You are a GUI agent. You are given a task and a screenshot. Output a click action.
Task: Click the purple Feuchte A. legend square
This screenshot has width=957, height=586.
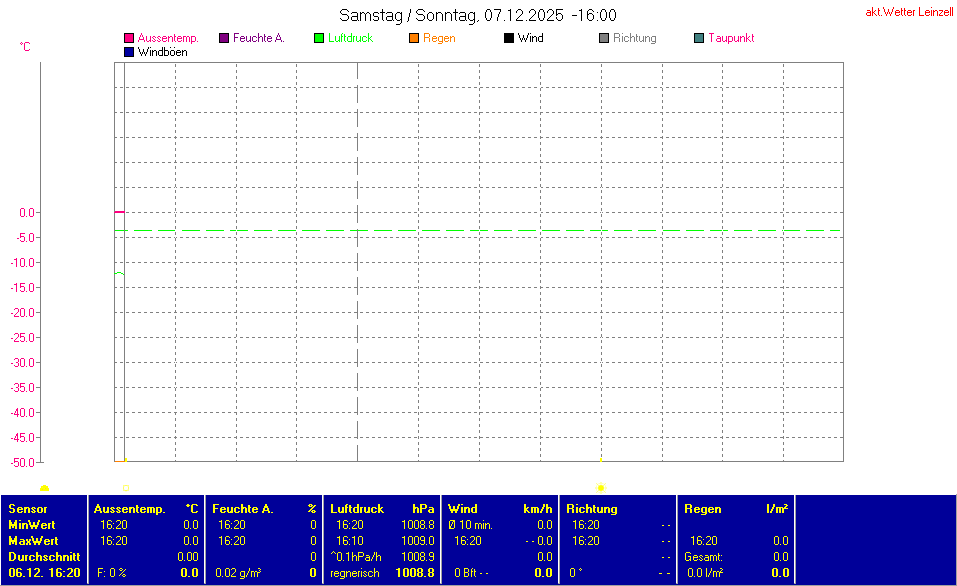click(224, 38)
